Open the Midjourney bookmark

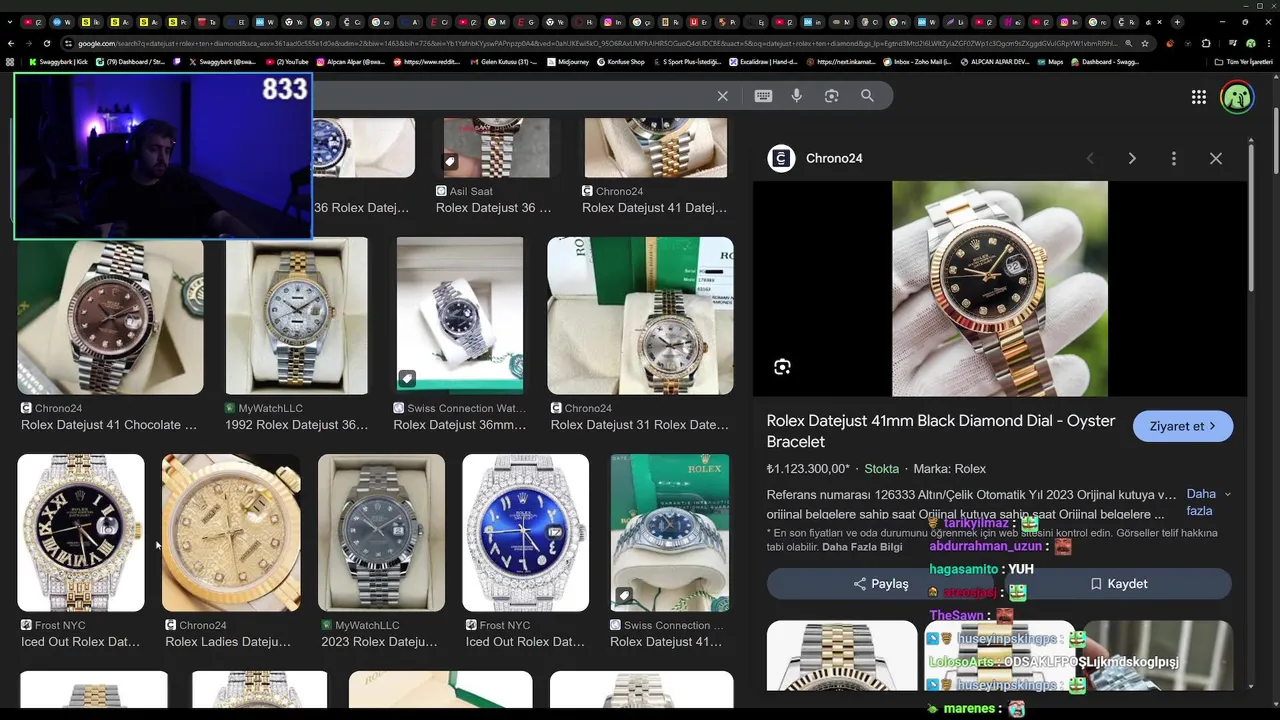tap(567, 62)
